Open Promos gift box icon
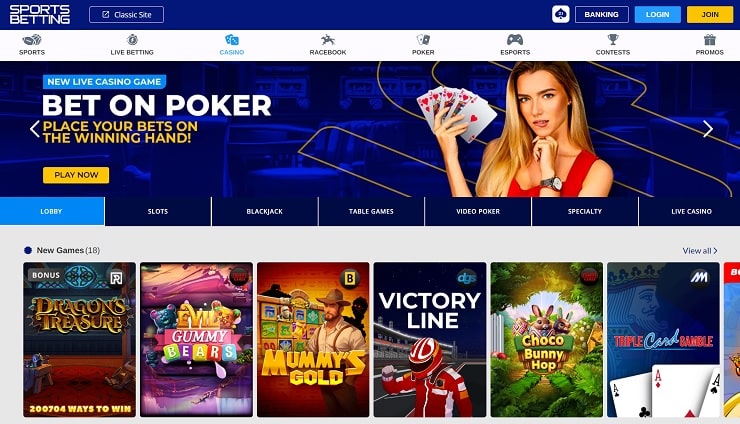This screenshot has width=740, height=424. tap(709, 40)
